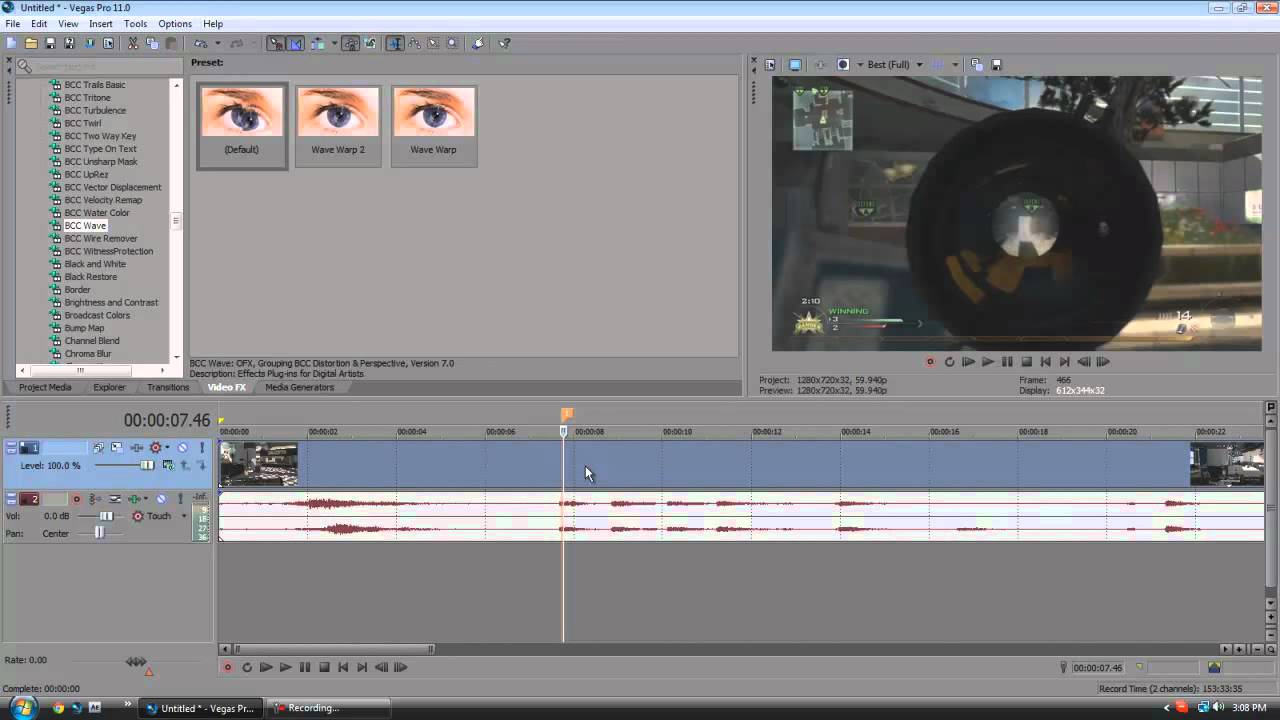Open the Insert menu
The width and height of the screenshot is (1280, 720).
click(x=100, y=23)
